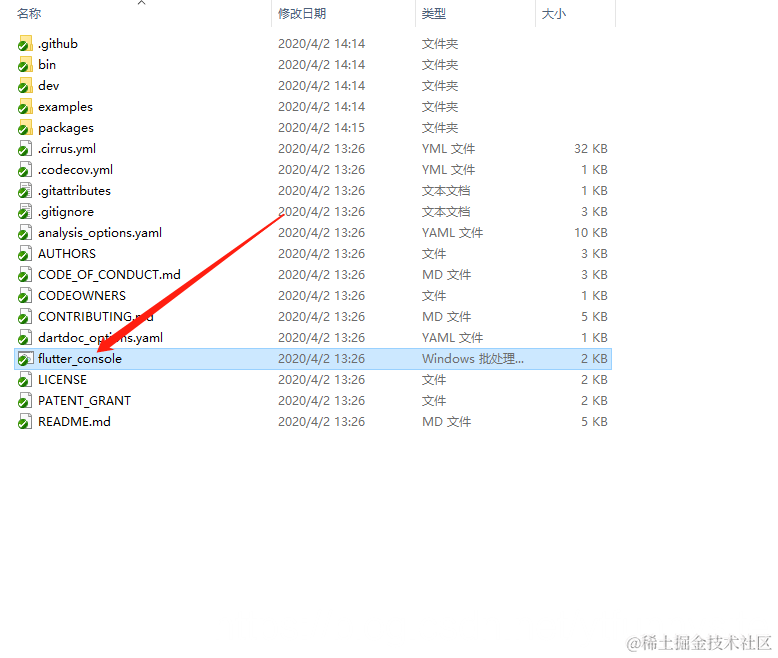The height and width of the screenshot is (658, 778).
Task: Sort by 类型 column header
Action: tap(434, 13)
